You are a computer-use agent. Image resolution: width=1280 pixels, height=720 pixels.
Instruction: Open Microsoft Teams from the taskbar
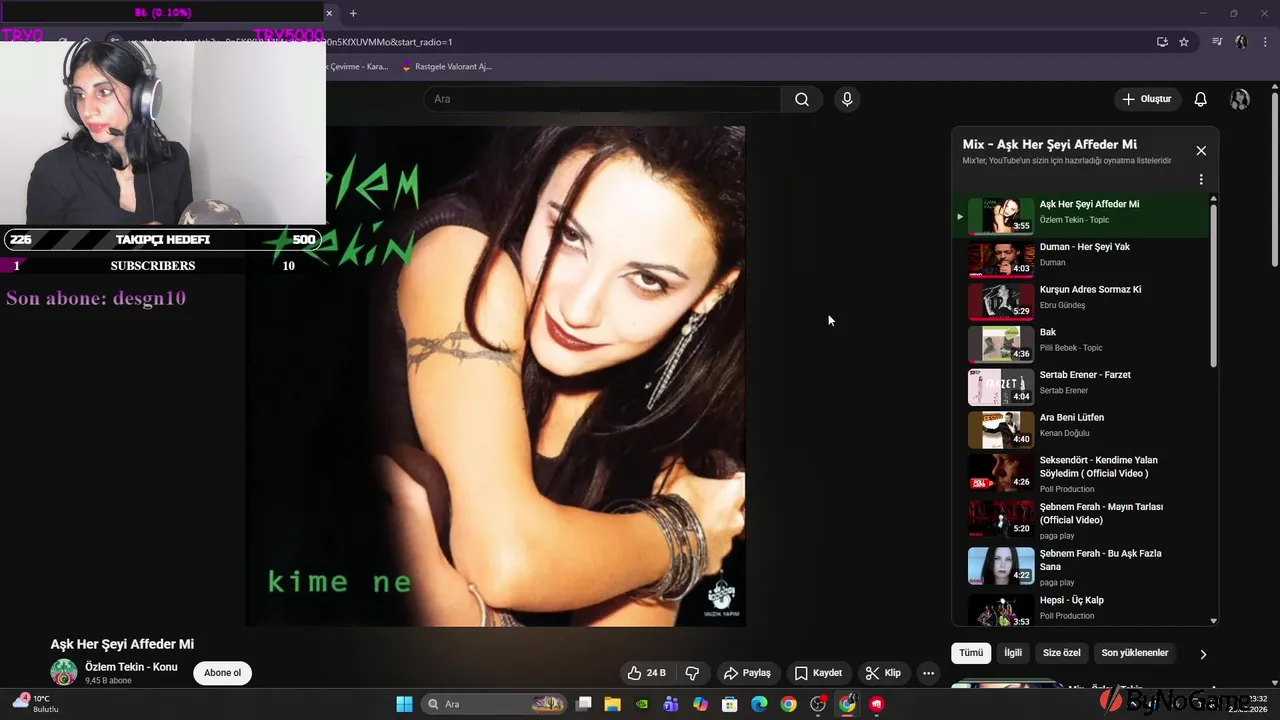[x=671, y=704]
